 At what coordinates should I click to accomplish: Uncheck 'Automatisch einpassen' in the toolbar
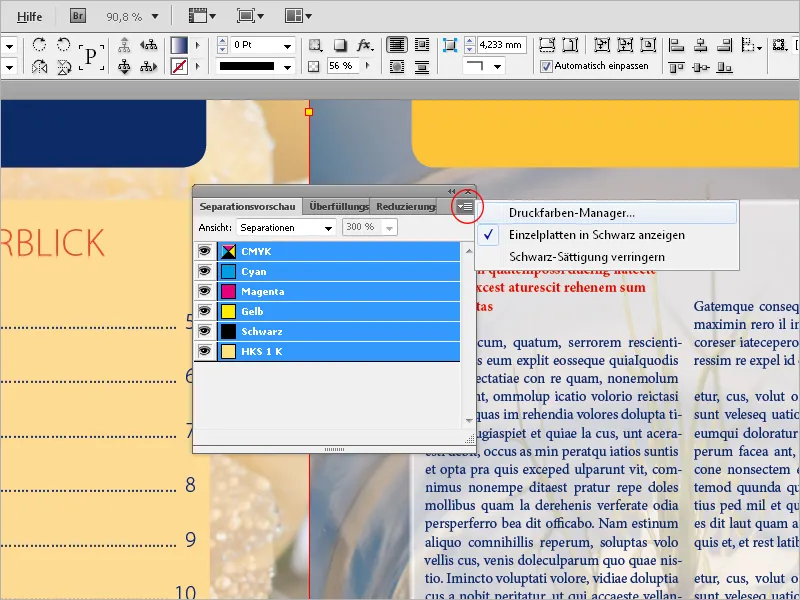point(547,67)
